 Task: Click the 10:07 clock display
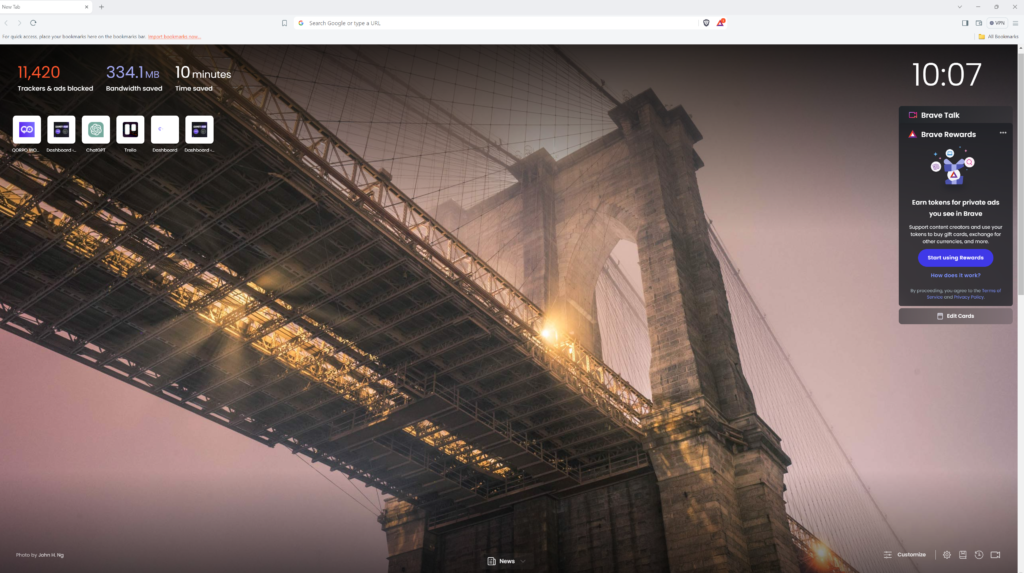[946, 74]
